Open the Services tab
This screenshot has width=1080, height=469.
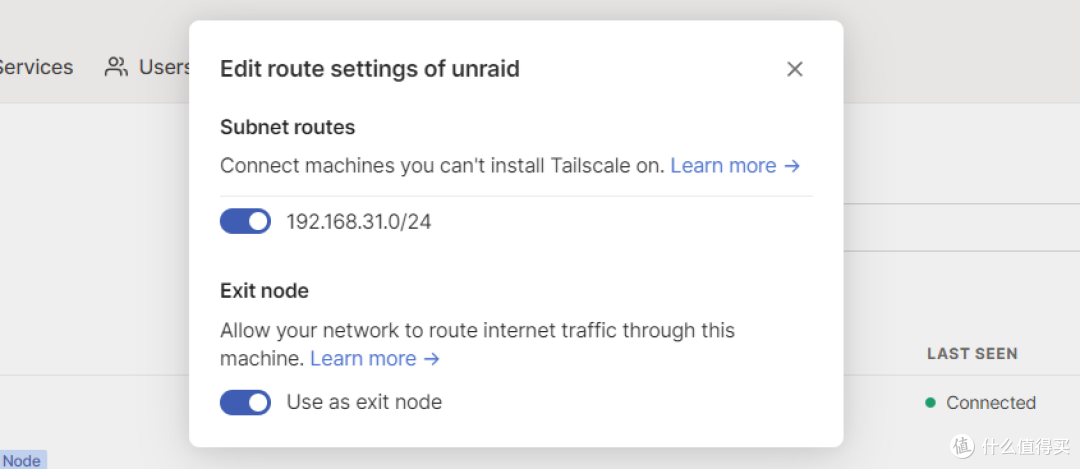pos(36,67)
